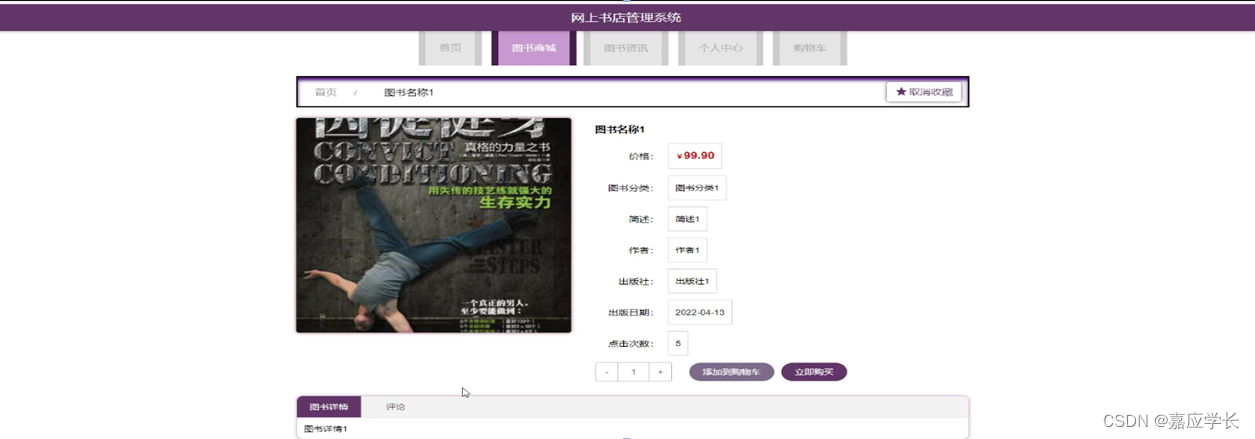Click the 网上书店管理系统 header title
Viewport: 1255px width, 439px height.
[x=626, y=17]
